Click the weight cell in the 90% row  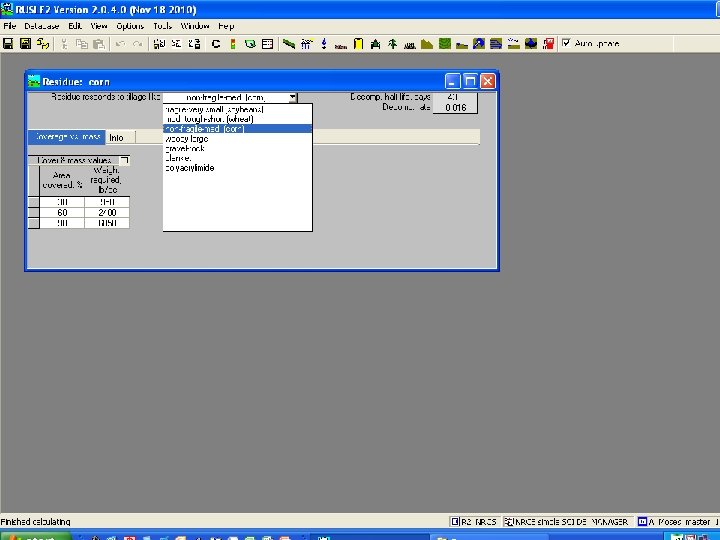(107, 223)
